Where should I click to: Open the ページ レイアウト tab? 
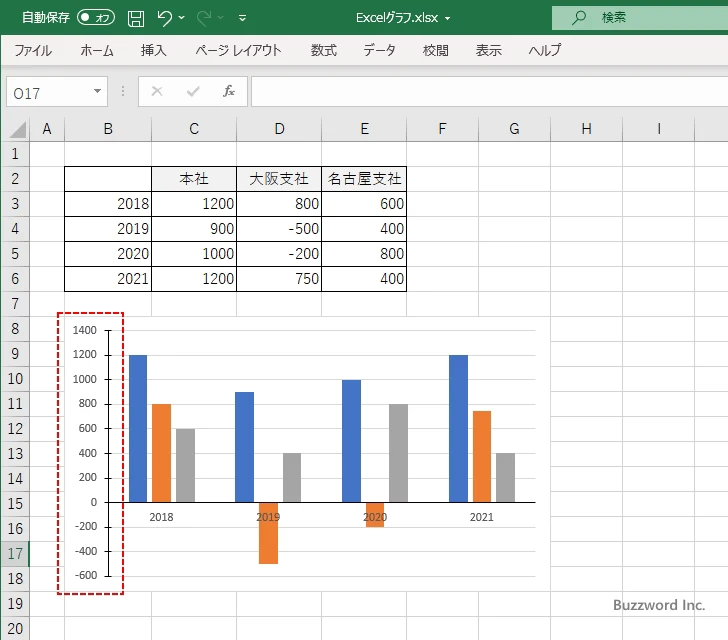[x=238, y=50]
